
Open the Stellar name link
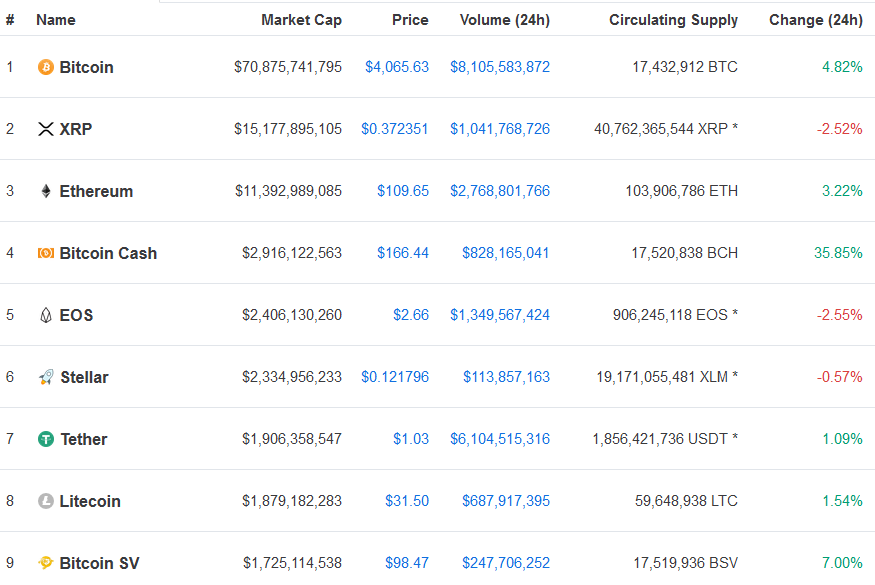pyautogui.click(x=84, y=377)
